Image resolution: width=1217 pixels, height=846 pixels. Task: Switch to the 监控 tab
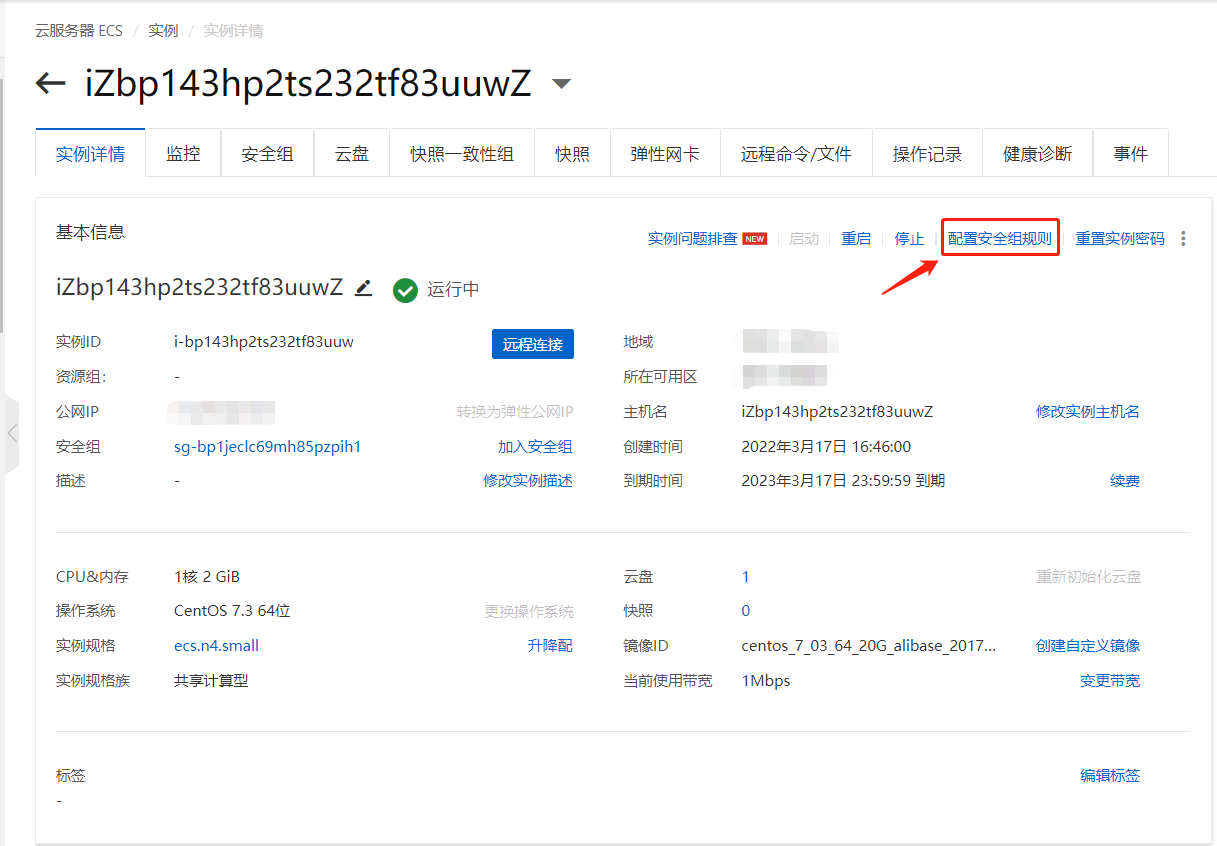click(x=183, y=154)
